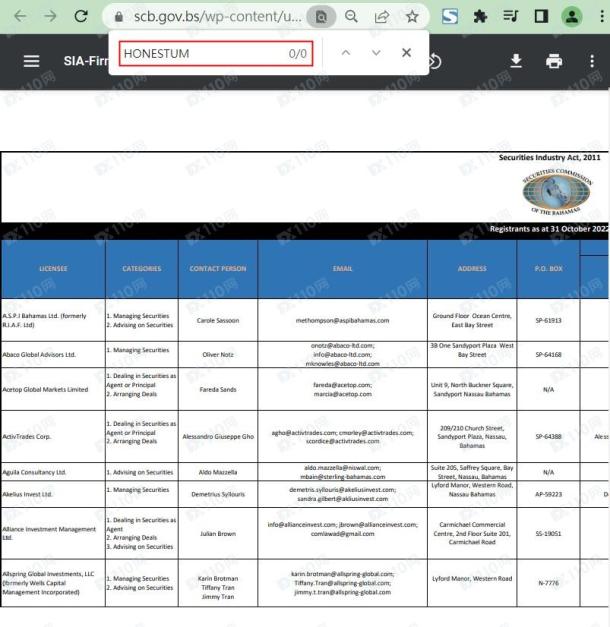Open the find-in-page search icon

321,17
